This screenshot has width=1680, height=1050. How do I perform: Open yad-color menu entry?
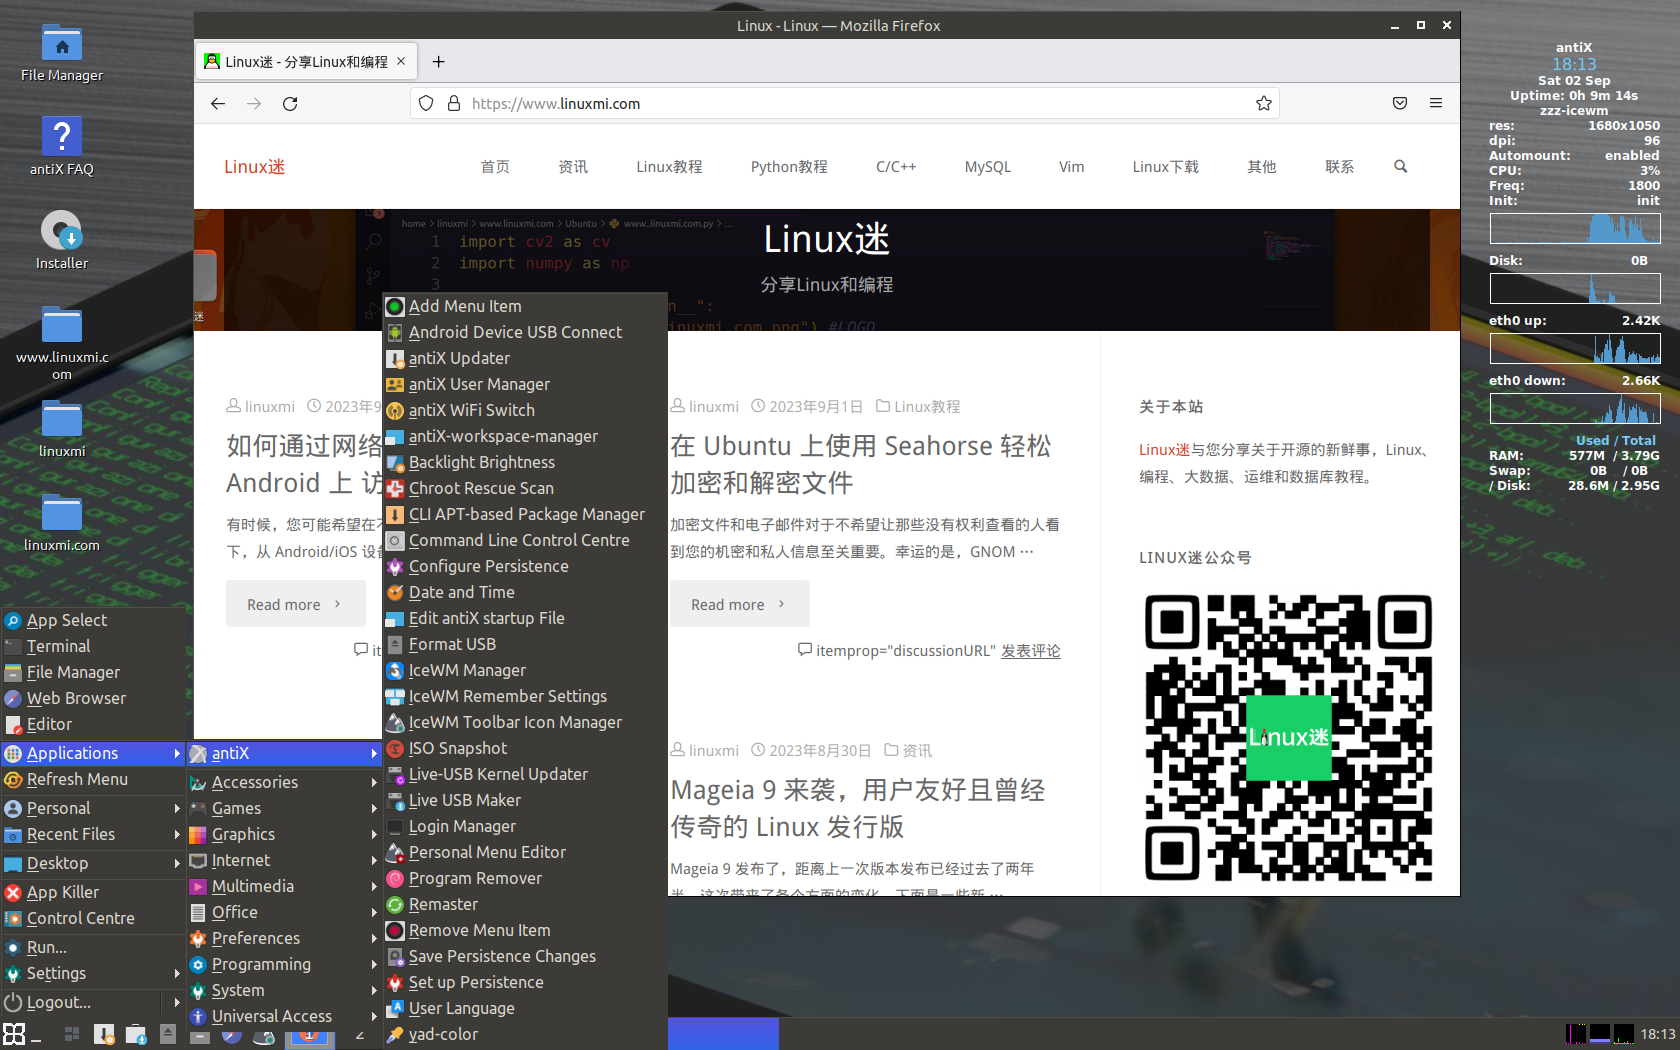coord(525,1034)
